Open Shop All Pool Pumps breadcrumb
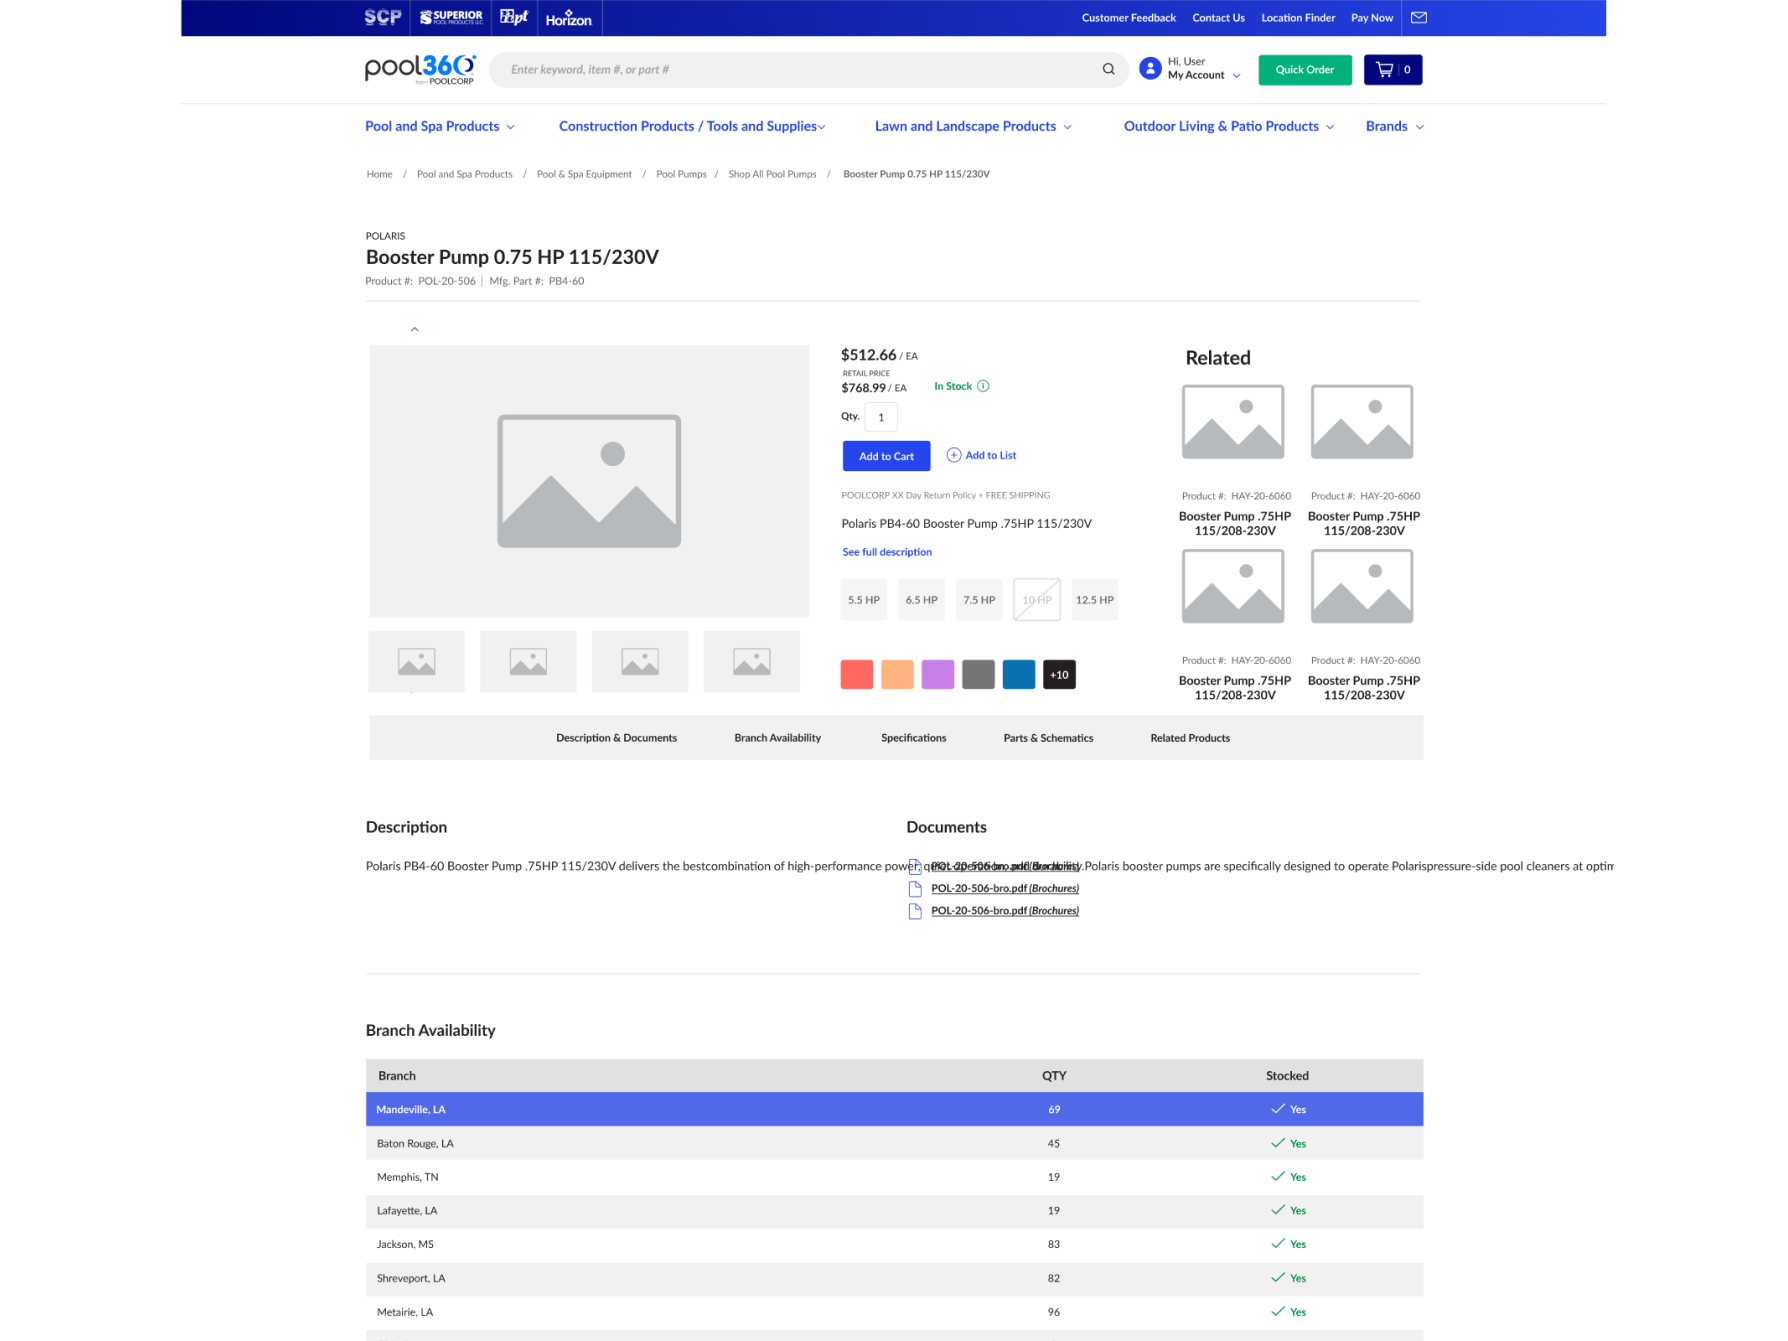1788x1341 pixels. [772, 174]
